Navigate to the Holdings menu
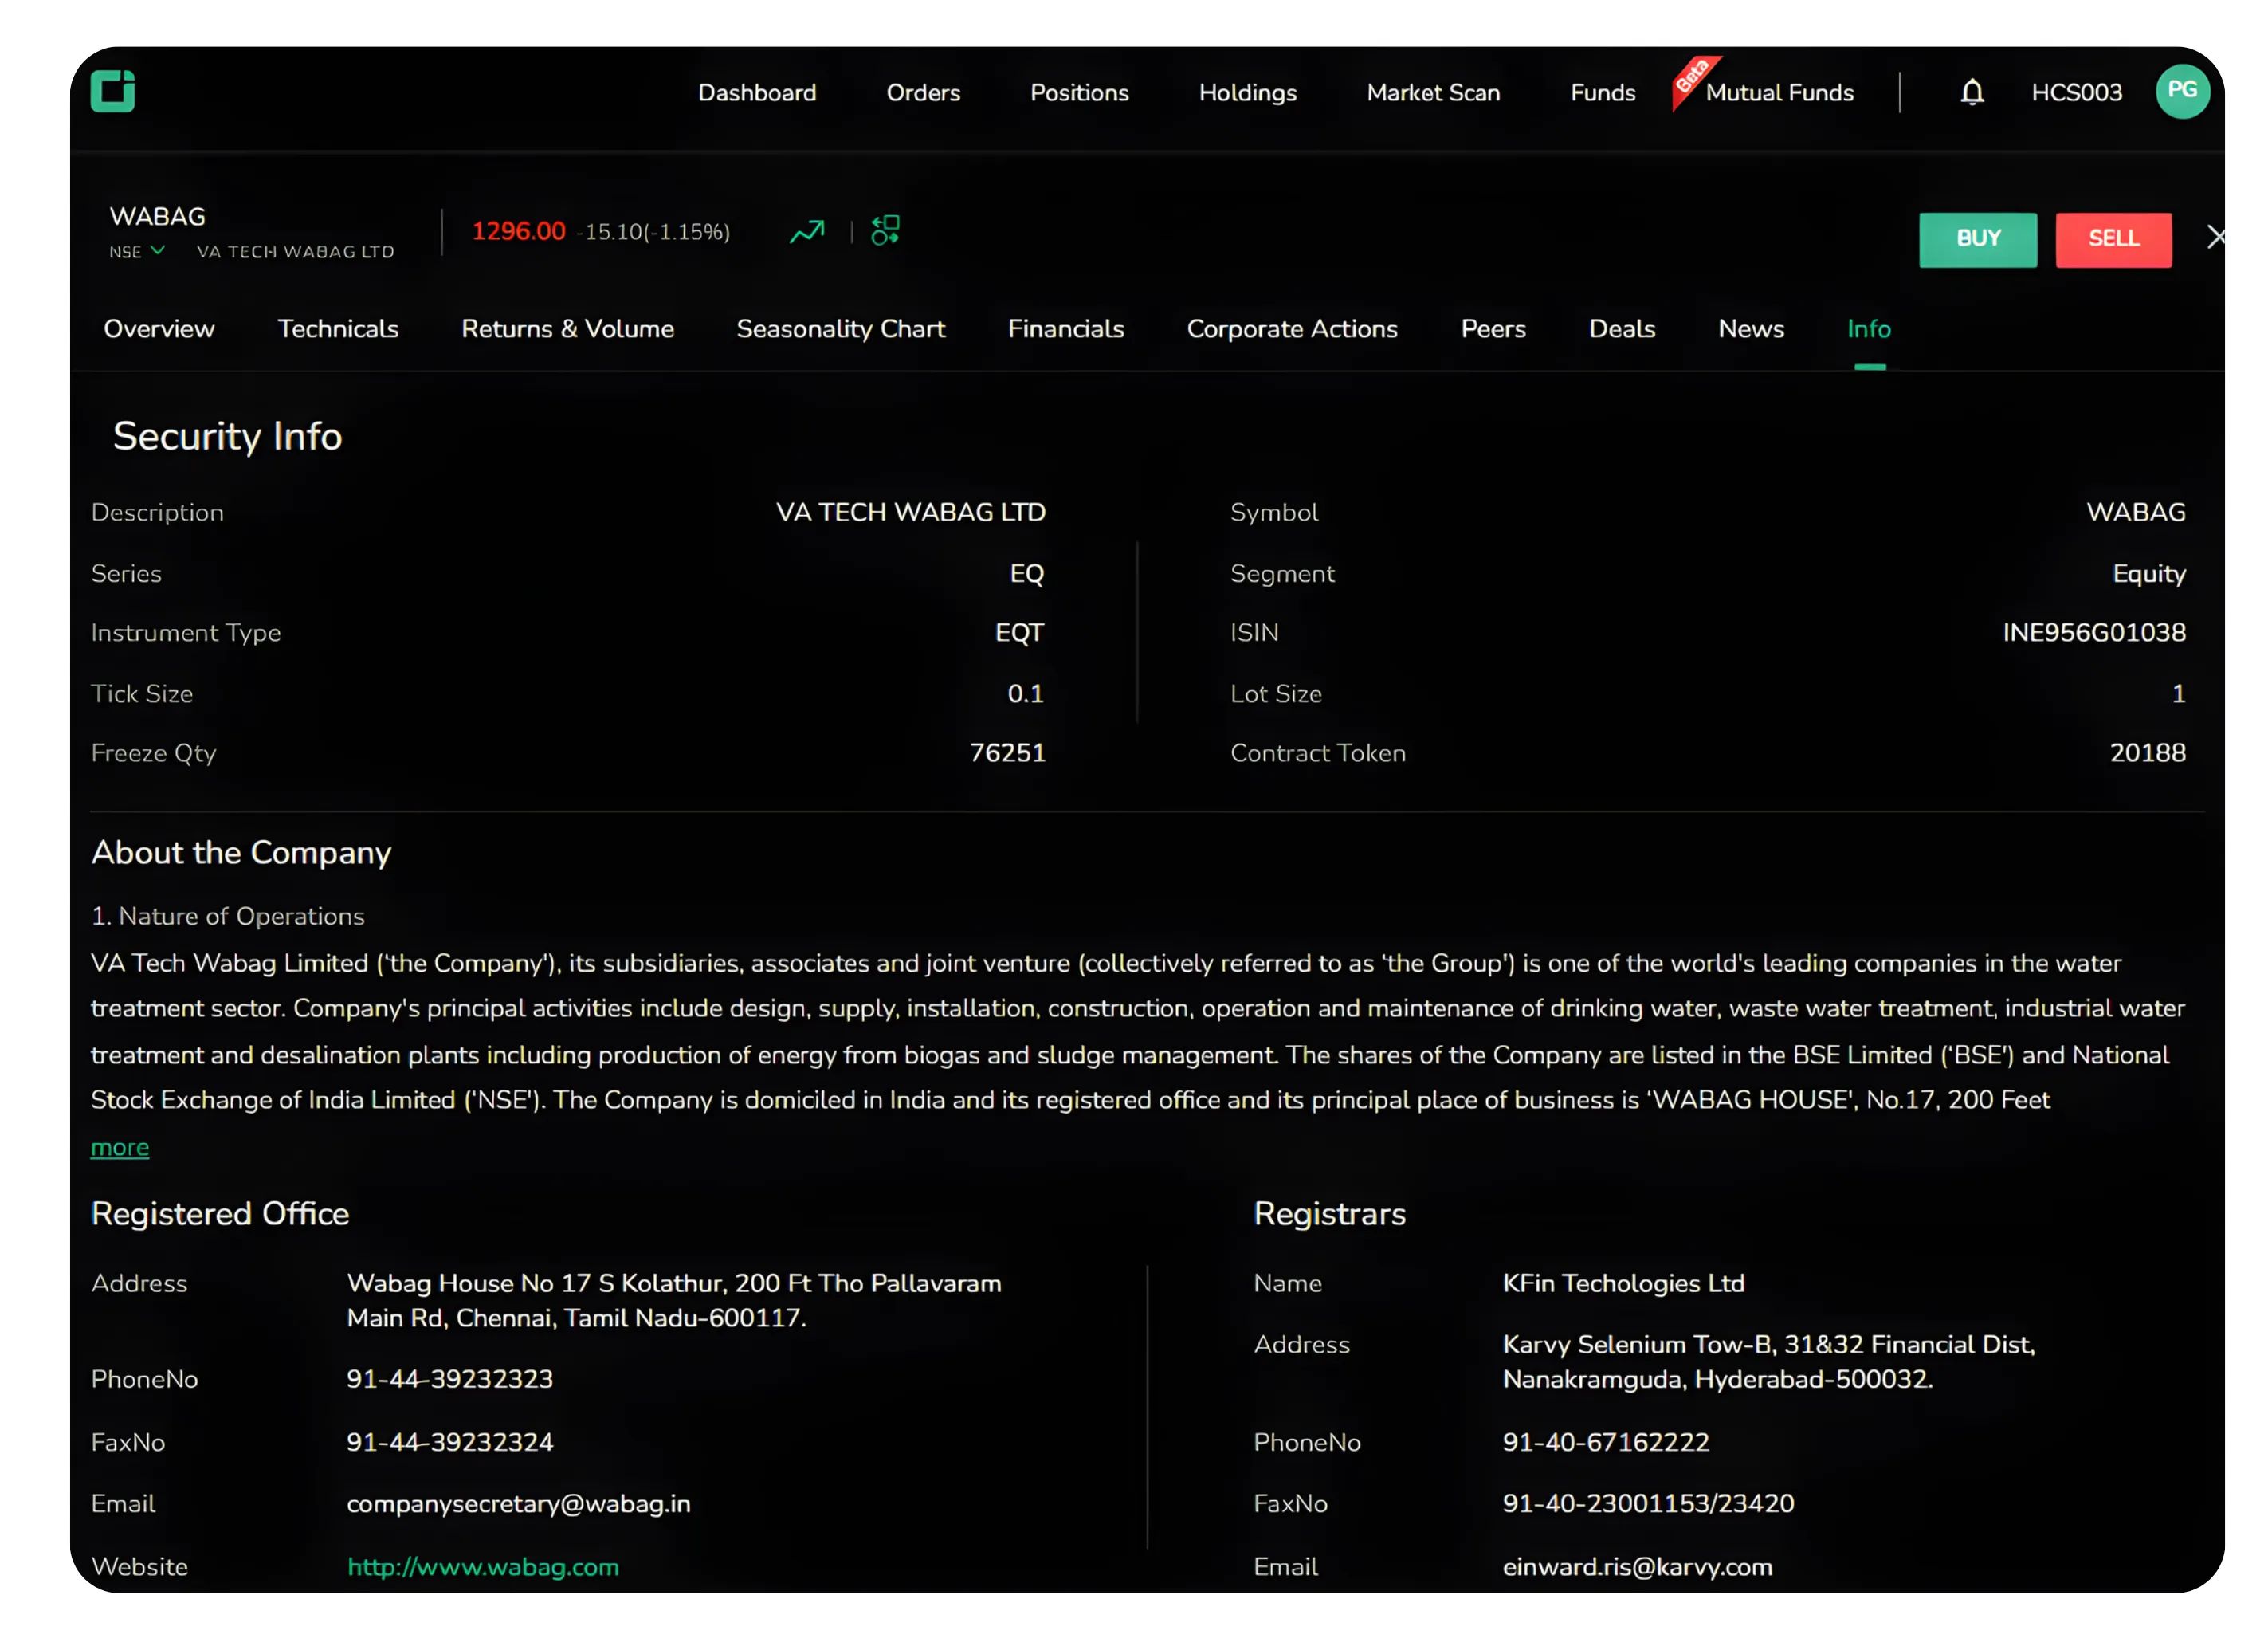 [x=1247, y=92]
